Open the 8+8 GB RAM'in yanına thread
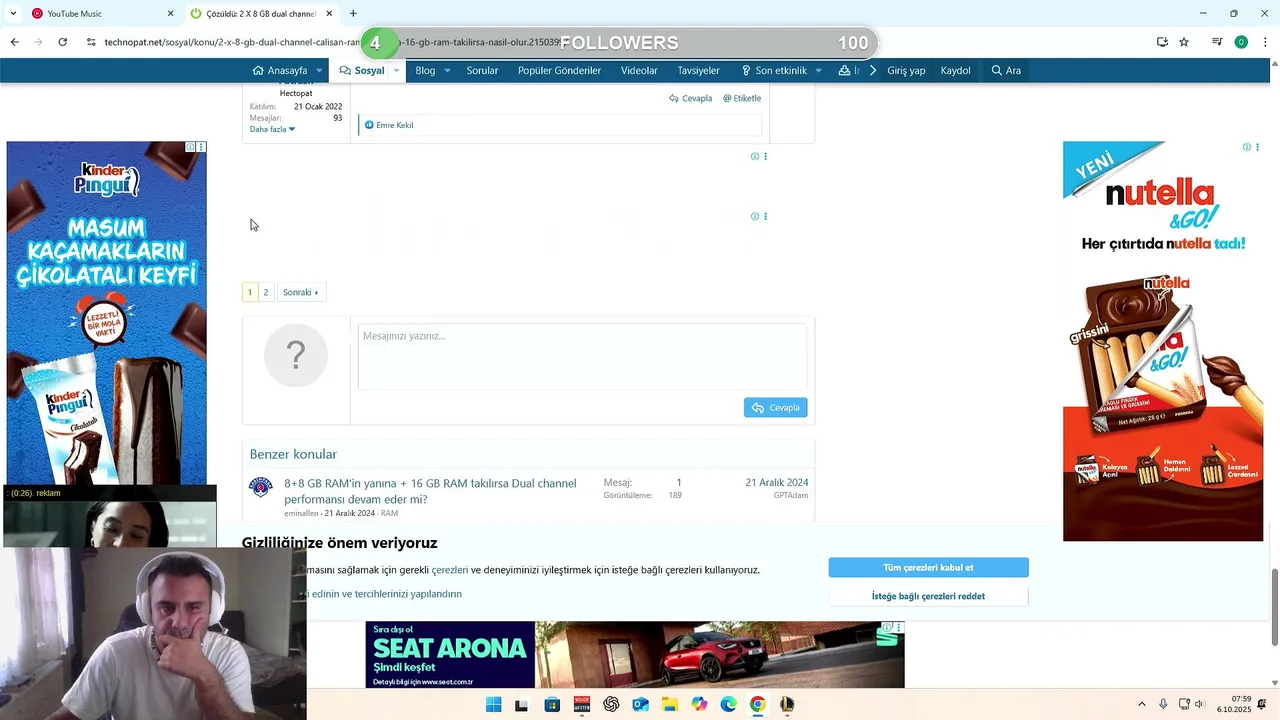1280x720 pixels. (430, 491)
